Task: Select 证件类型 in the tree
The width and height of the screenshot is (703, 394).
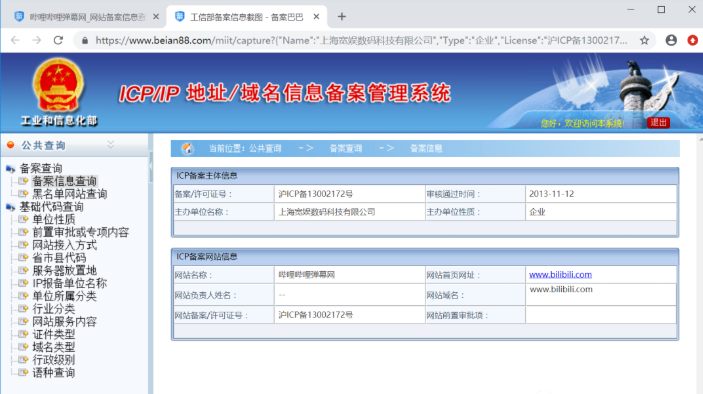Action: pyautogui.click(x=53, y=334)
